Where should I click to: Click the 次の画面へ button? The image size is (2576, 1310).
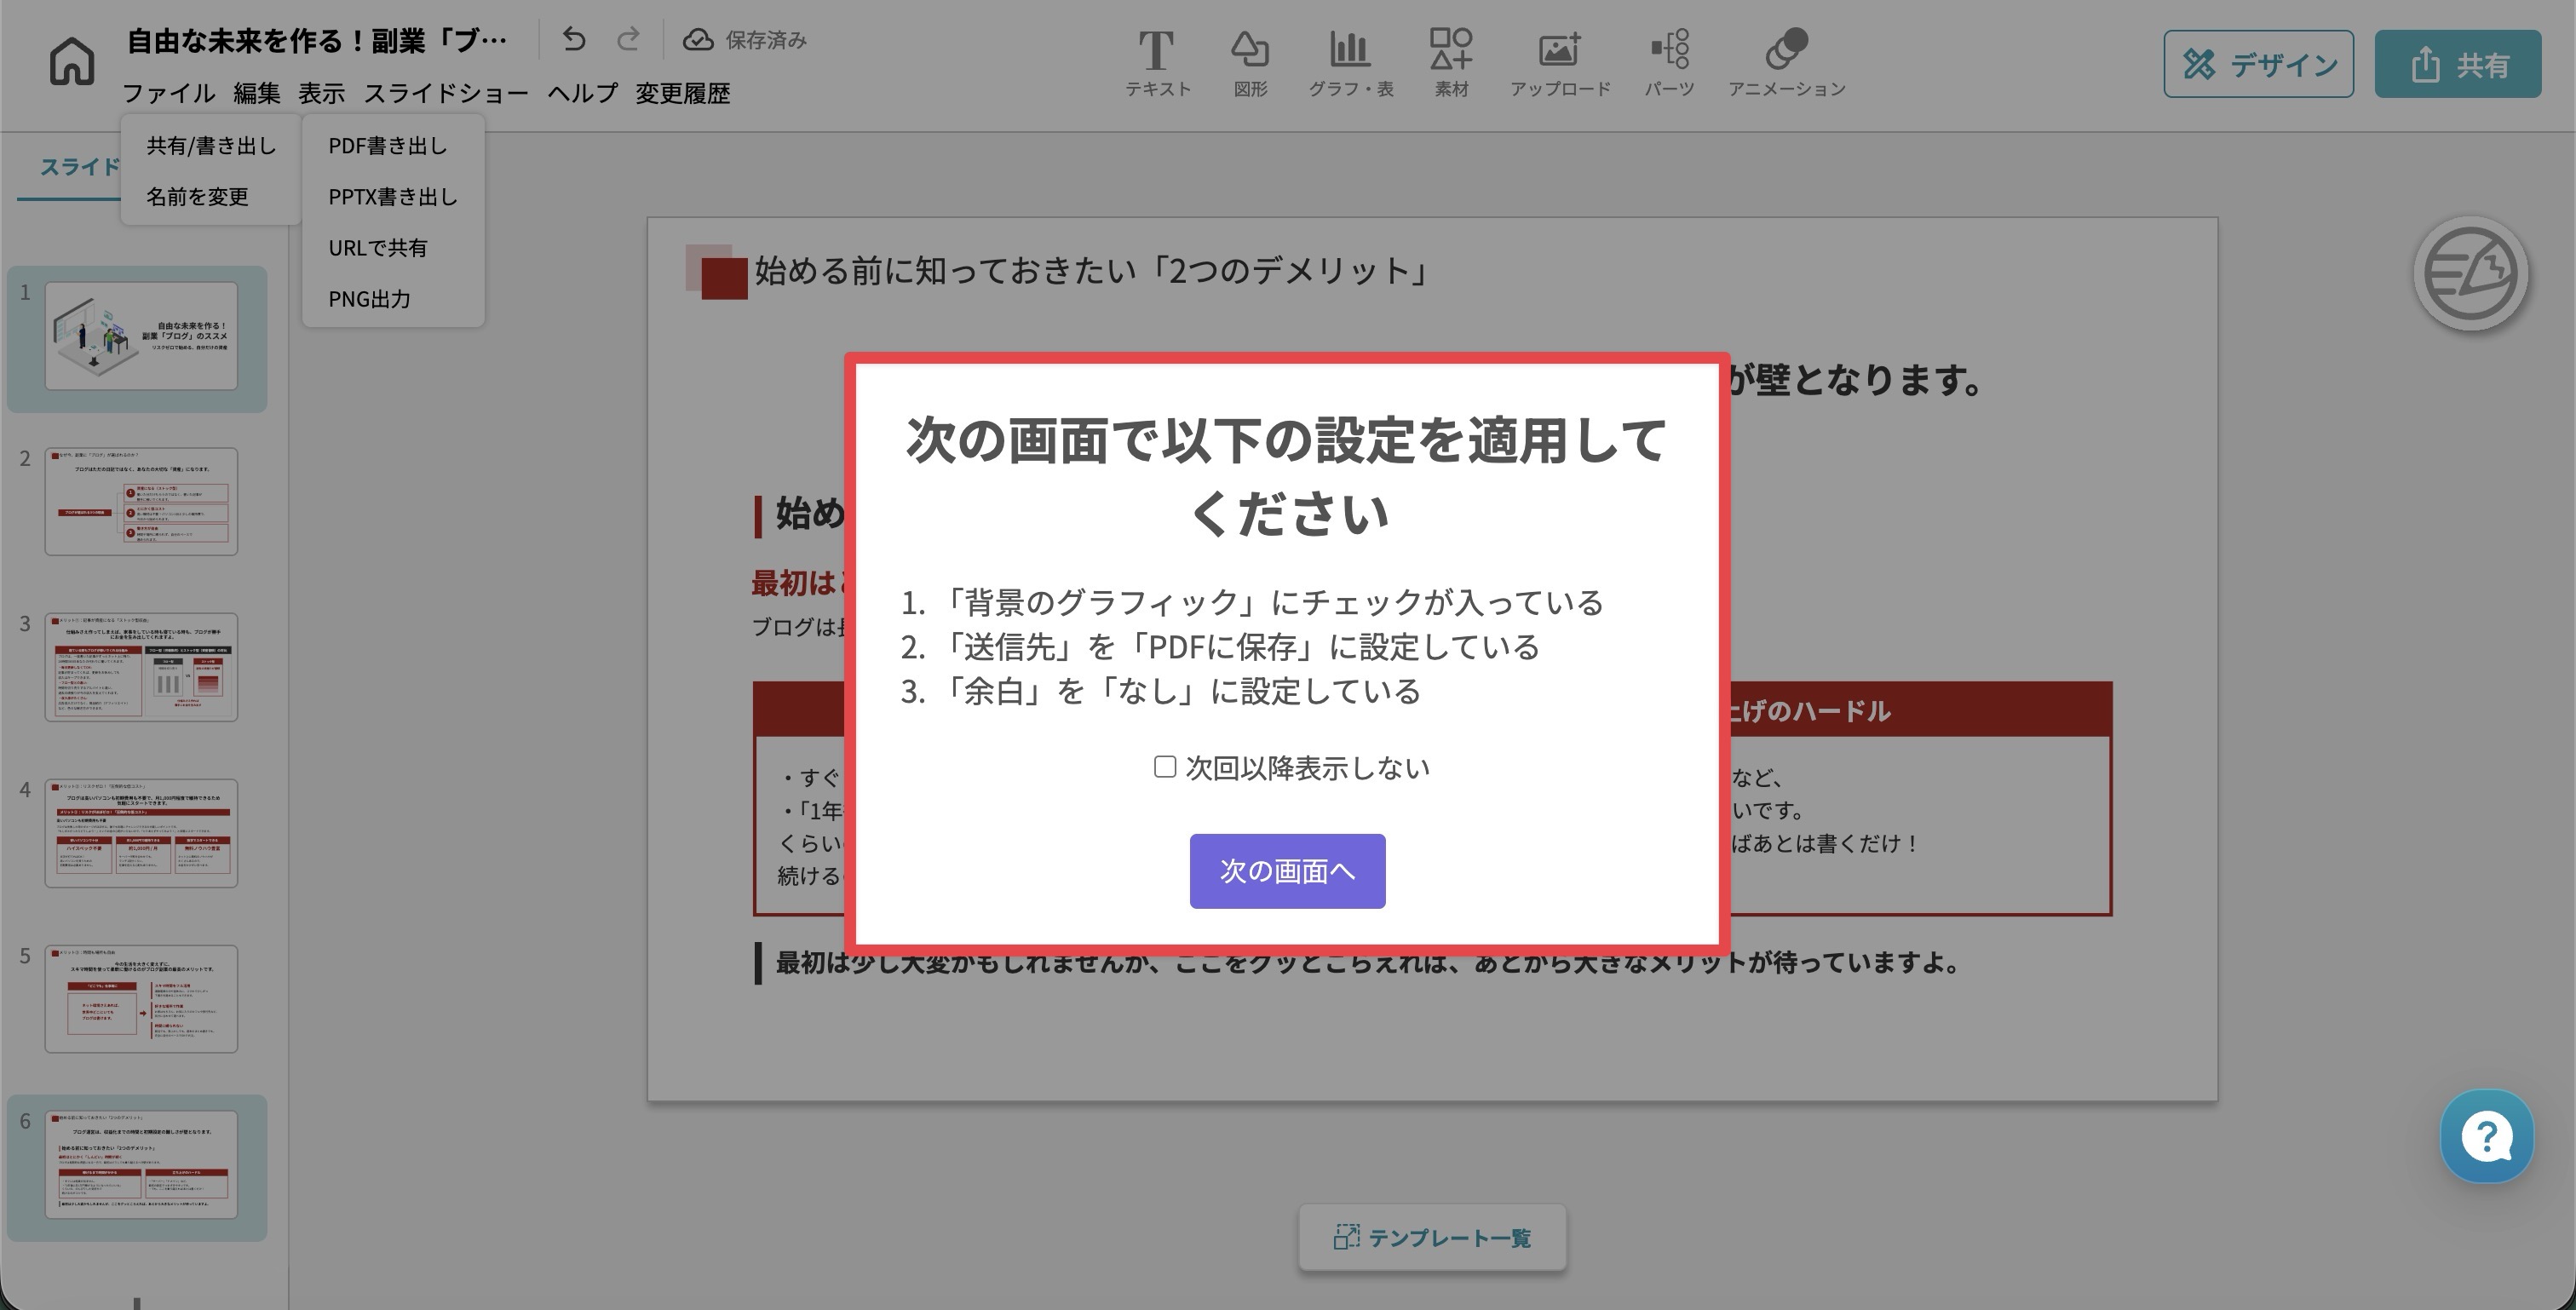pyautogui.click(x=1287, y=871)
